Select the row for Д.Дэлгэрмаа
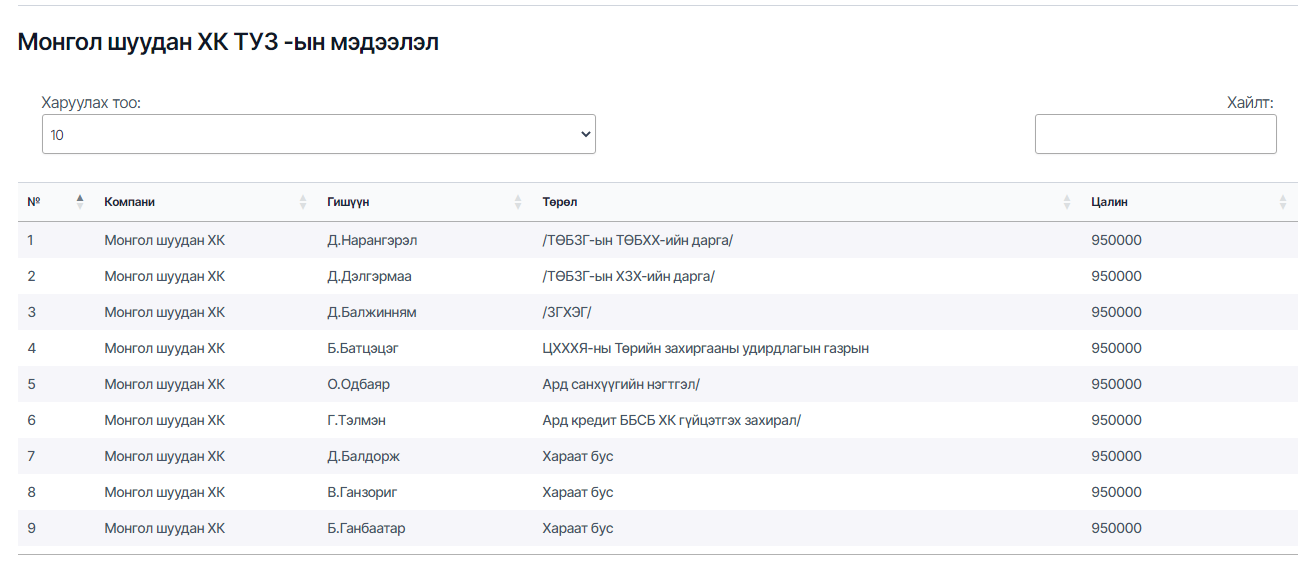 [x=369, y=276]
